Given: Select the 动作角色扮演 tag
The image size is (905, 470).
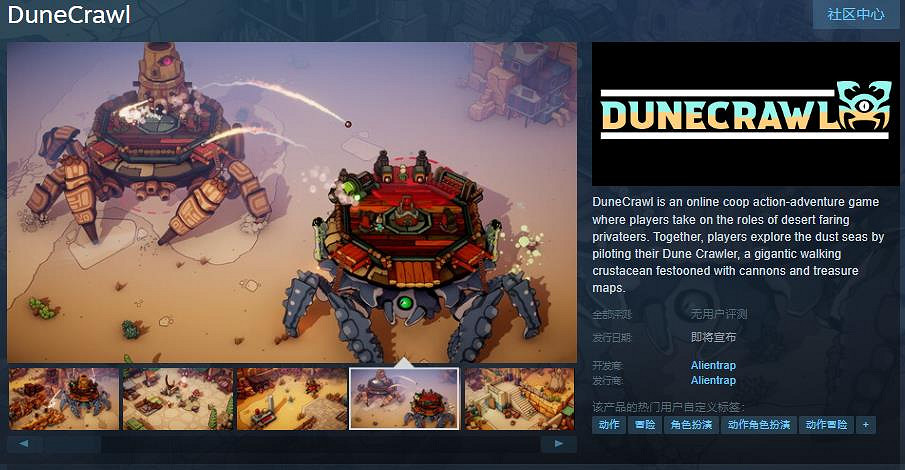Looking at the screenshot, I should point(758,425).
